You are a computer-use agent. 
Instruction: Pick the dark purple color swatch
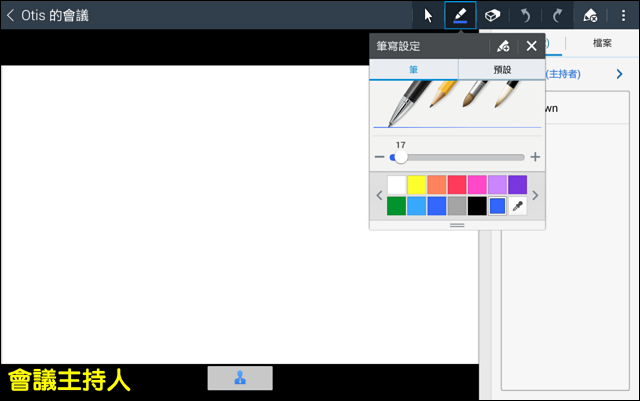518,185
